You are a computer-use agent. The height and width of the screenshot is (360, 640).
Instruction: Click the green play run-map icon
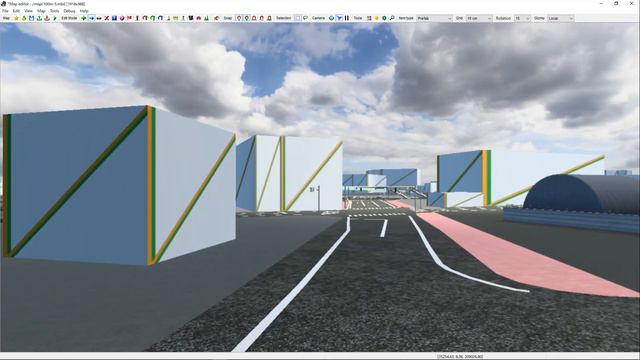coord(55,18)
